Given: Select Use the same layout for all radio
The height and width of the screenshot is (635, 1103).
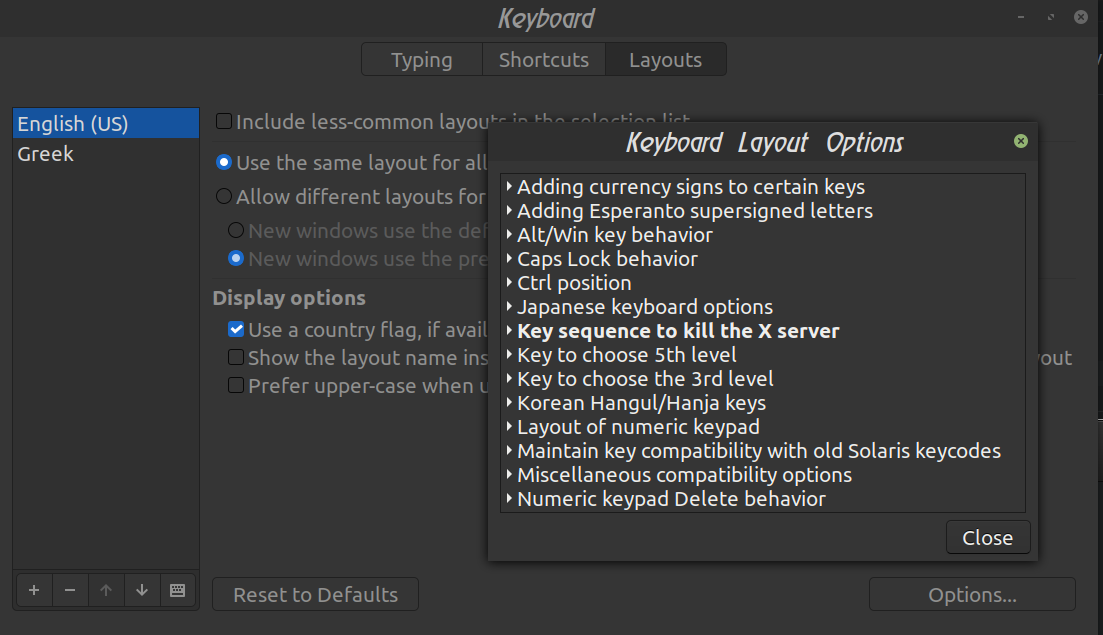Looking at the screenshot, I should (224, 162).
